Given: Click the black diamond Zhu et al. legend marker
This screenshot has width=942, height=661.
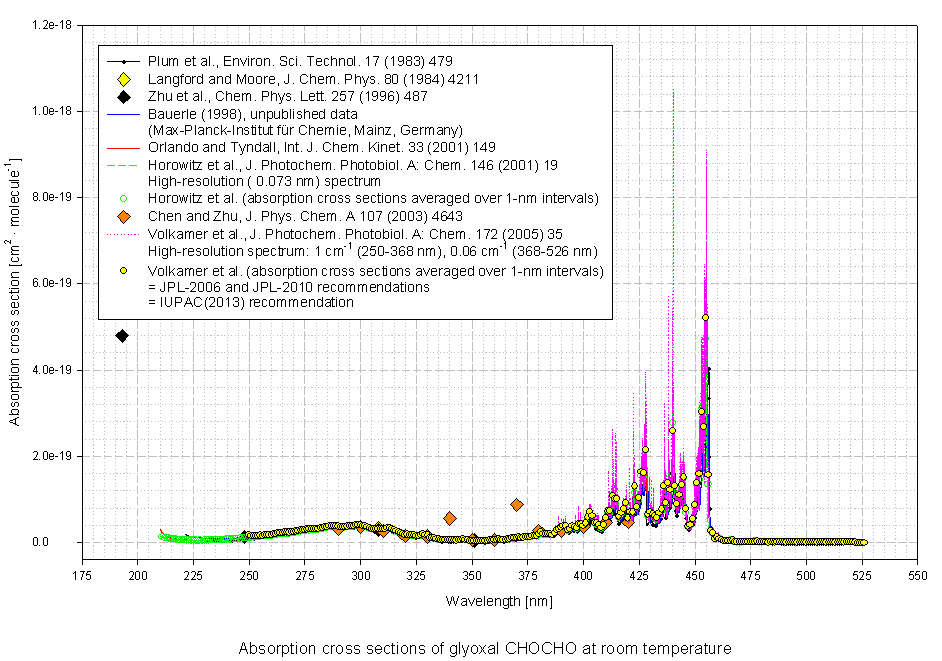Looking at the screenshot, I should click(x=124, y=97).
